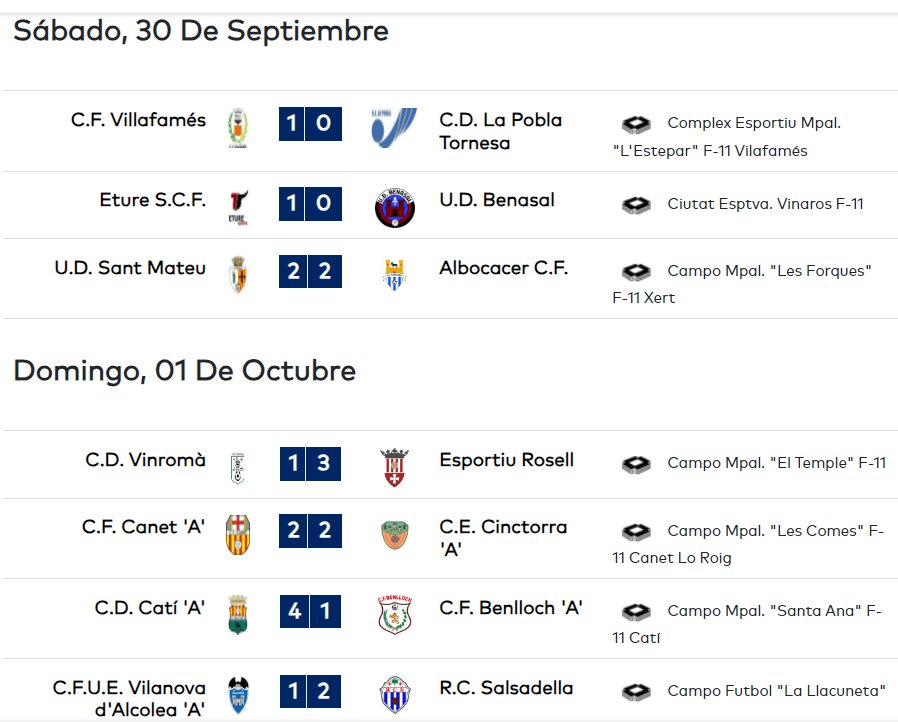The image size is (898, 722).
Task: Select the Albocacer C.F. crest
Action: 395,275
